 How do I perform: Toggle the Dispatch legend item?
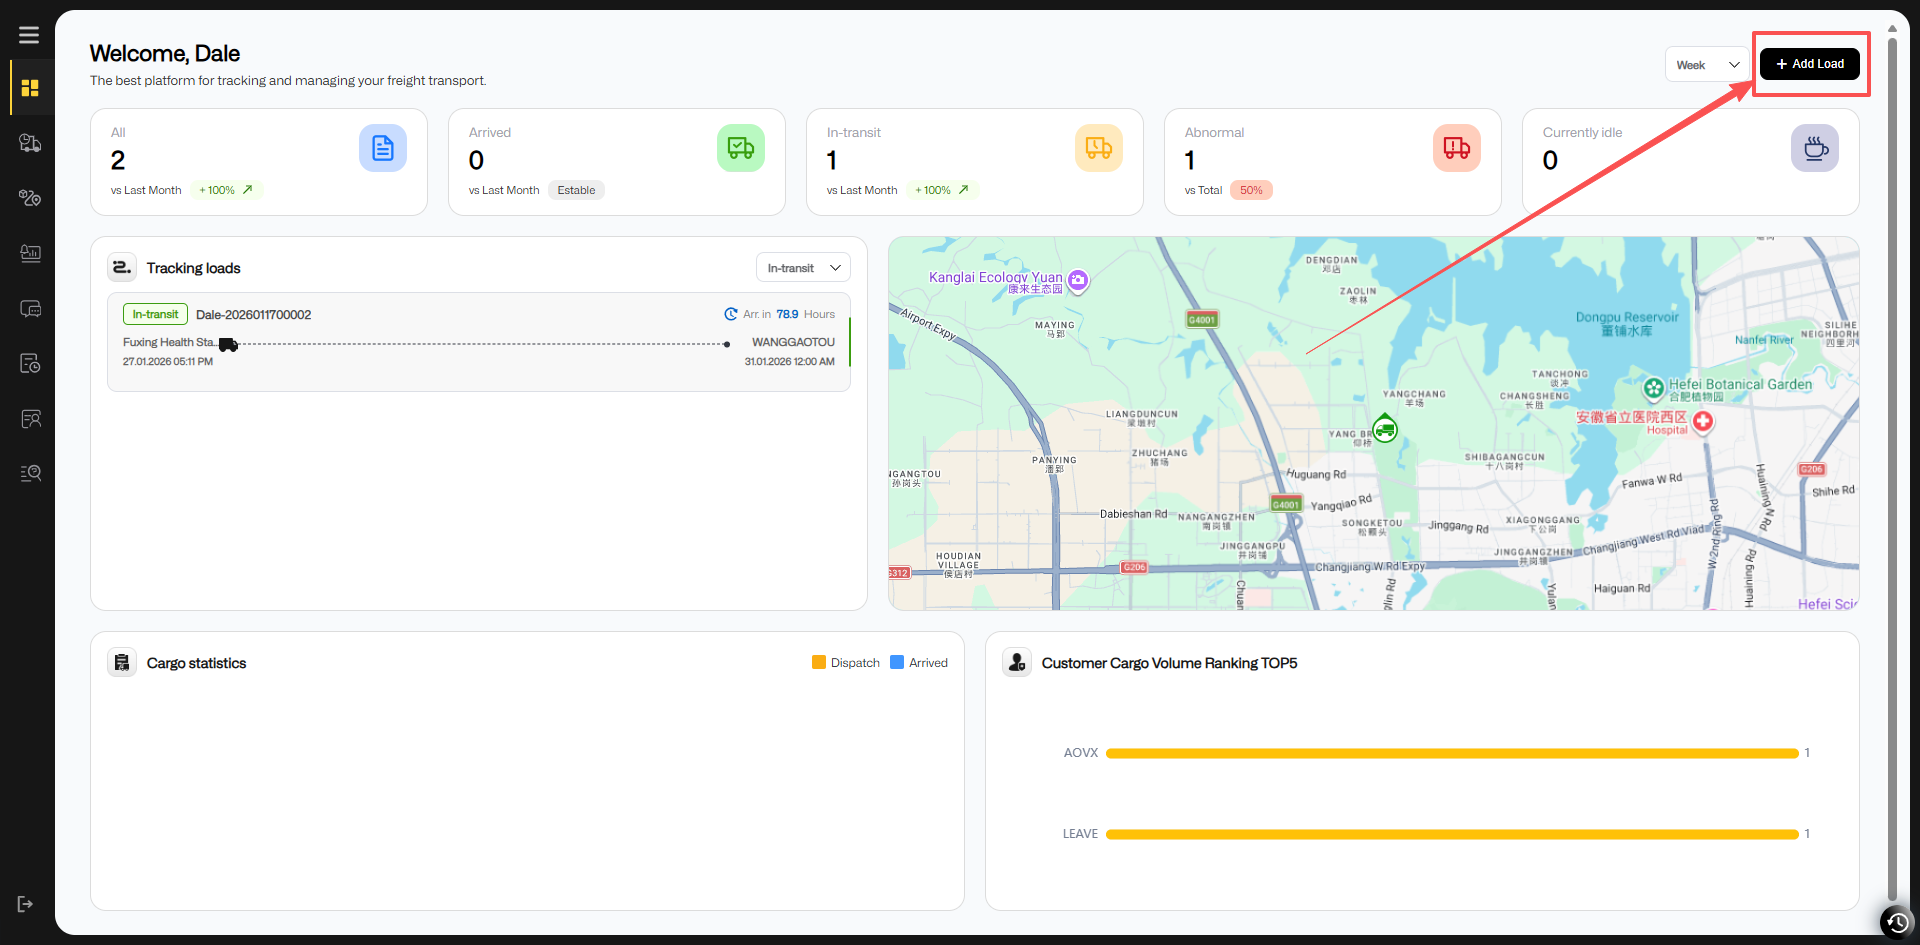846,663
